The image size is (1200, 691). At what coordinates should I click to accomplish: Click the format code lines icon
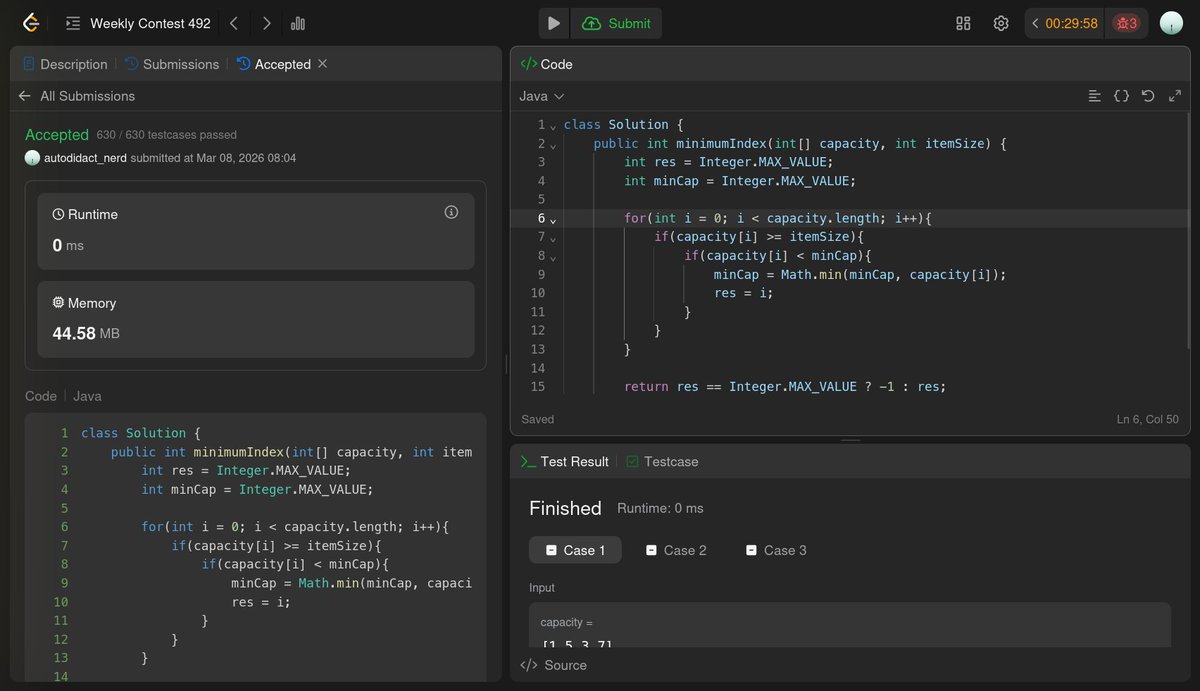pos(1095,96)
